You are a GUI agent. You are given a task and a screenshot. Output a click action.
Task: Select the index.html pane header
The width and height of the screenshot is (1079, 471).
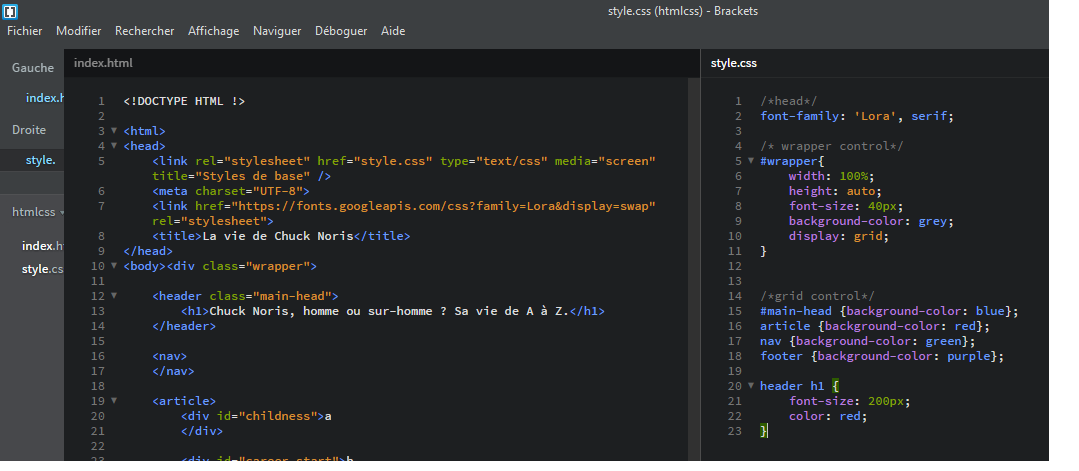click(103, 63)
